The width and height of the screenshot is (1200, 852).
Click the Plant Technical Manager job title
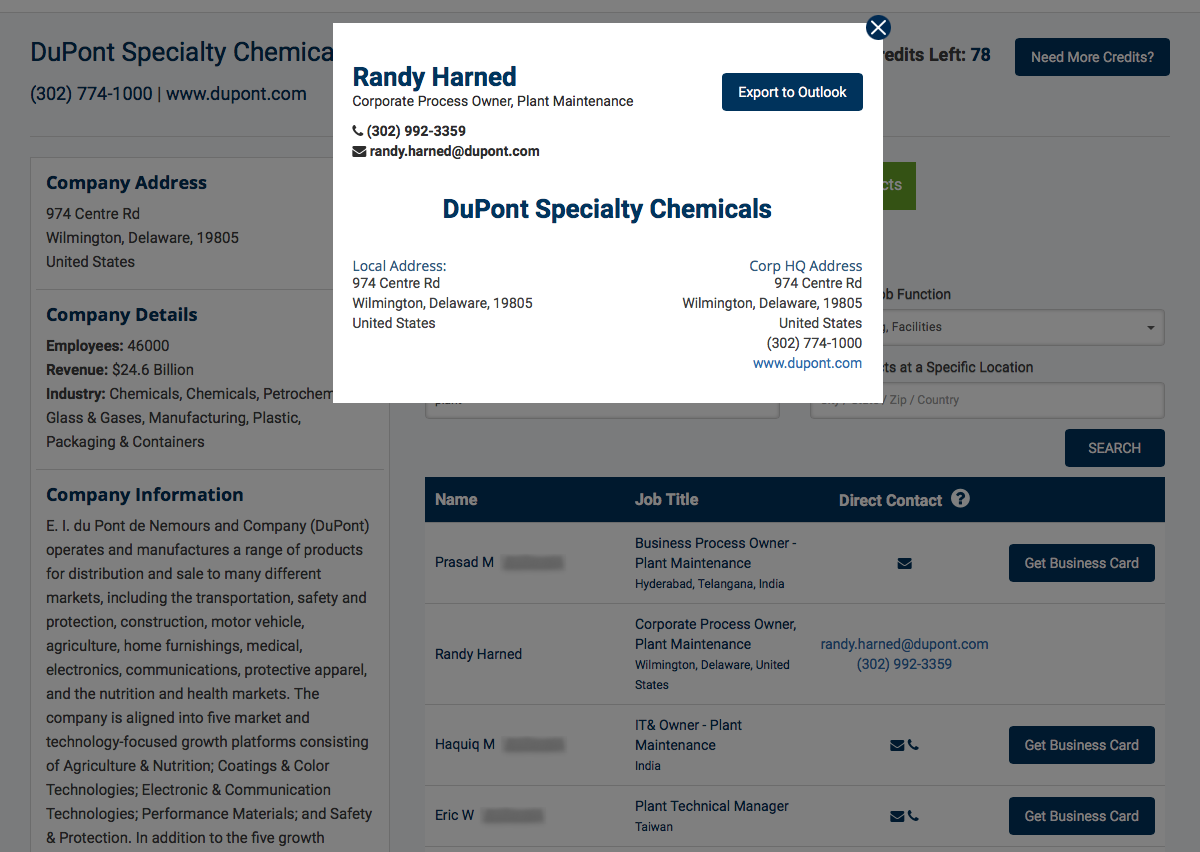click(x=712, y=806)
